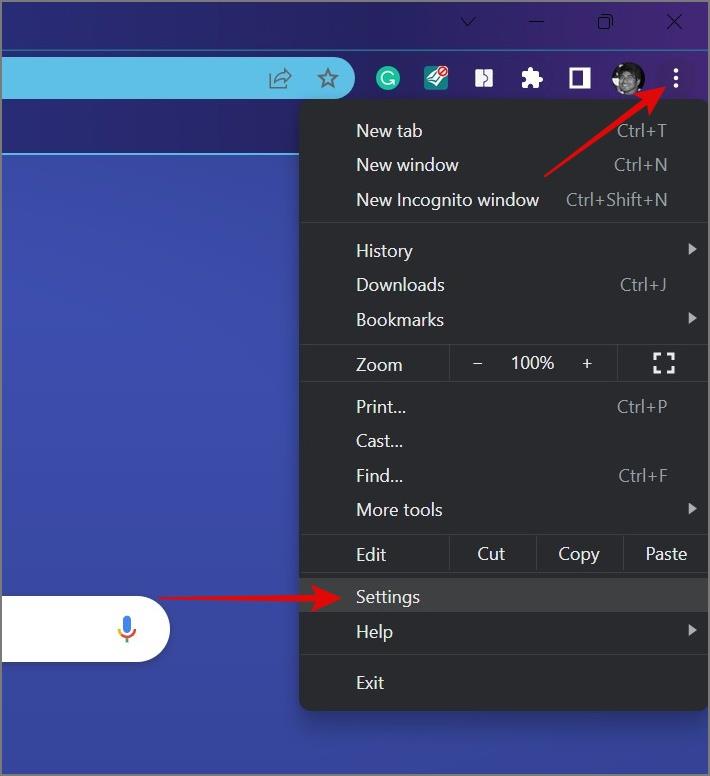Screen dimensions: 710x776
Task: Open Downloads from the menu
Action: [x=504, y=285]
